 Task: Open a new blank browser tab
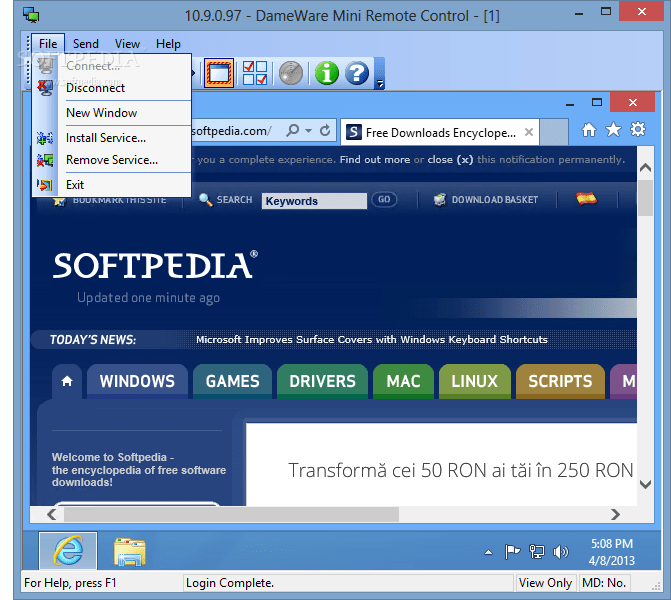tap(554, 132)
